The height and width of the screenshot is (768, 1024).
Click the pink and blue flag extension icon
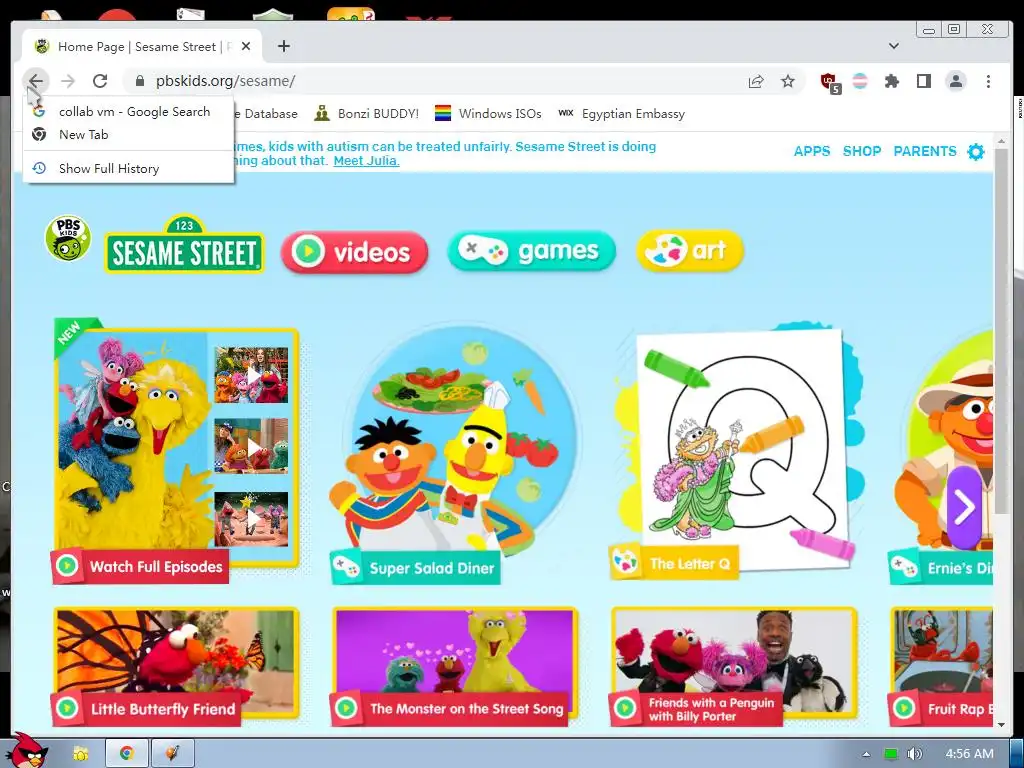point(860,81)
